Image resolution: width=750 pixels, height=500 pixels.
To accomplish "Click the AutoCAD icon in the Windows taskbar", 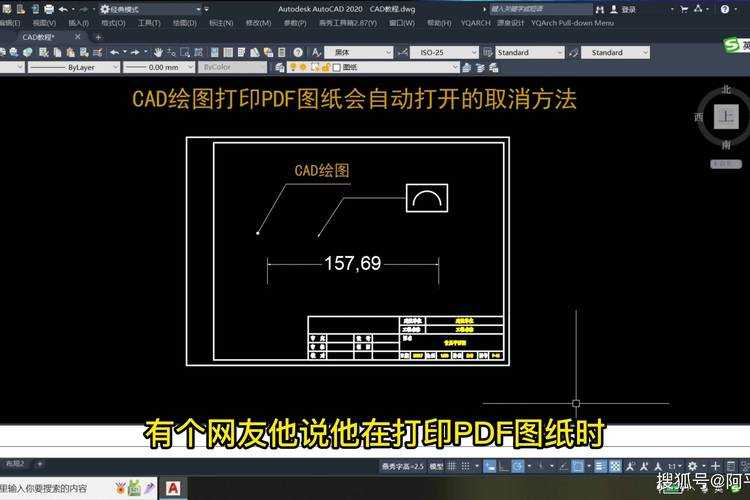I will click(173, 488).
